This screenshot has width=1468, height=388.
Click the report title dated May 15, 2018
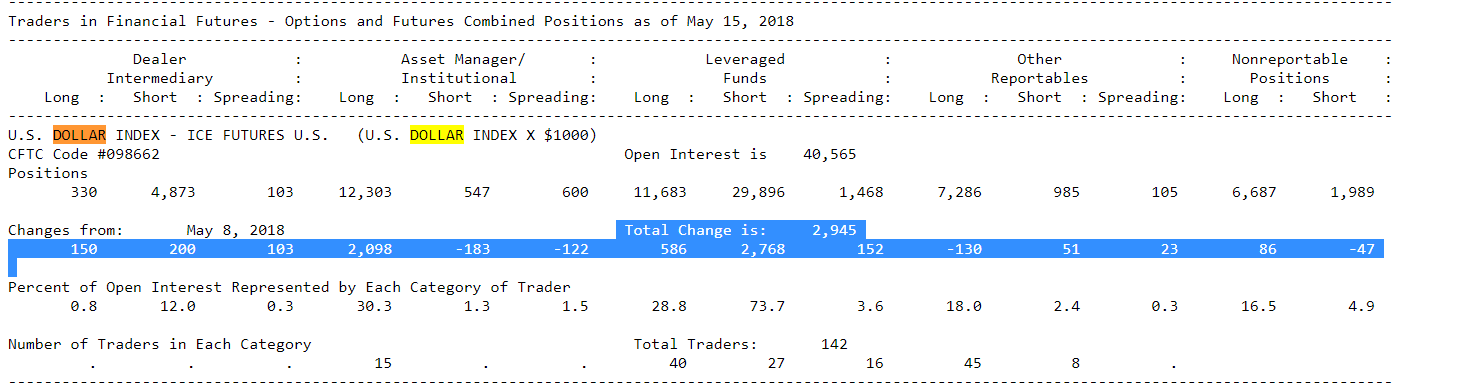tap(402, 21)
